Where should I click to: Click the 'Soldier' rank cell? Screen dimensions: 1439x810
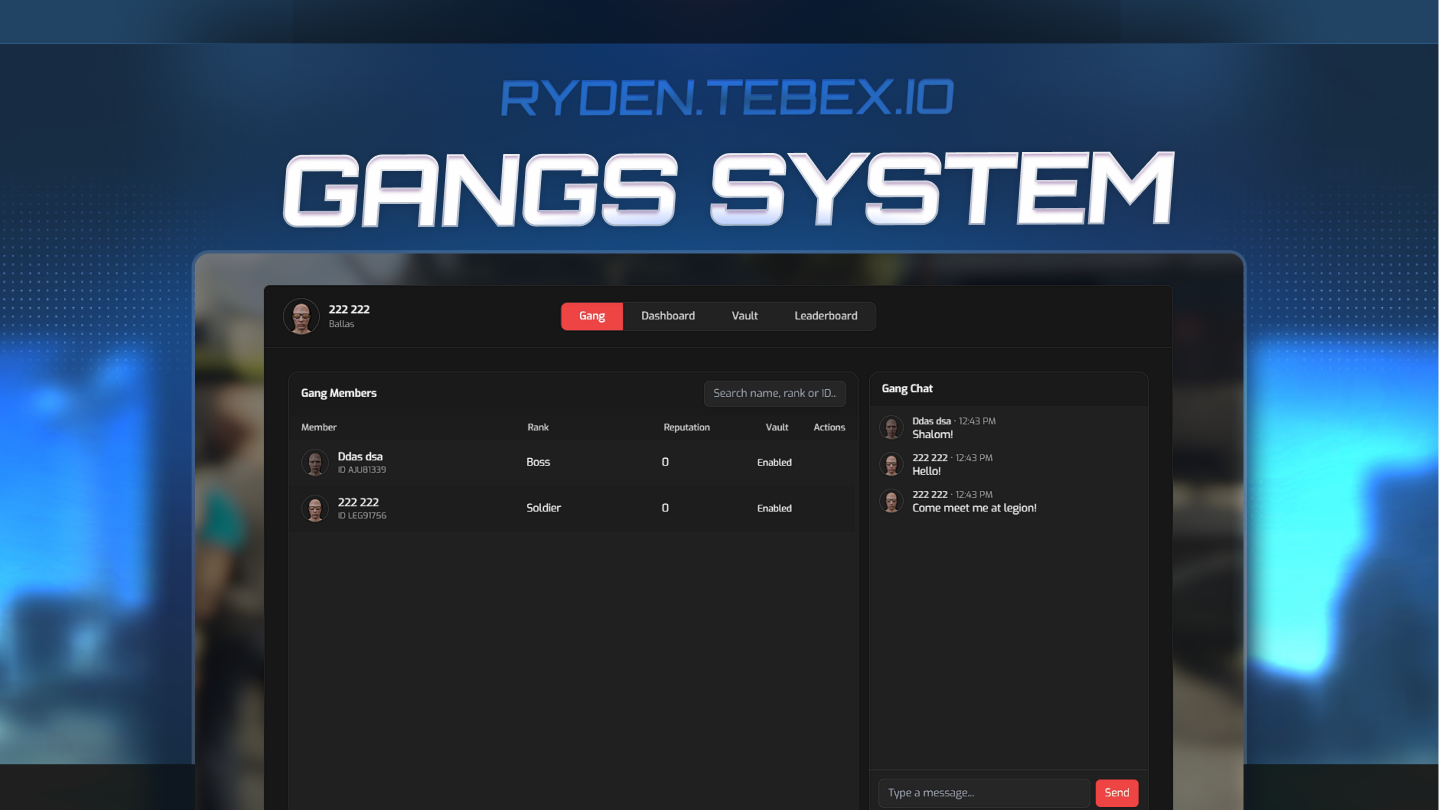tap(544, 508)
